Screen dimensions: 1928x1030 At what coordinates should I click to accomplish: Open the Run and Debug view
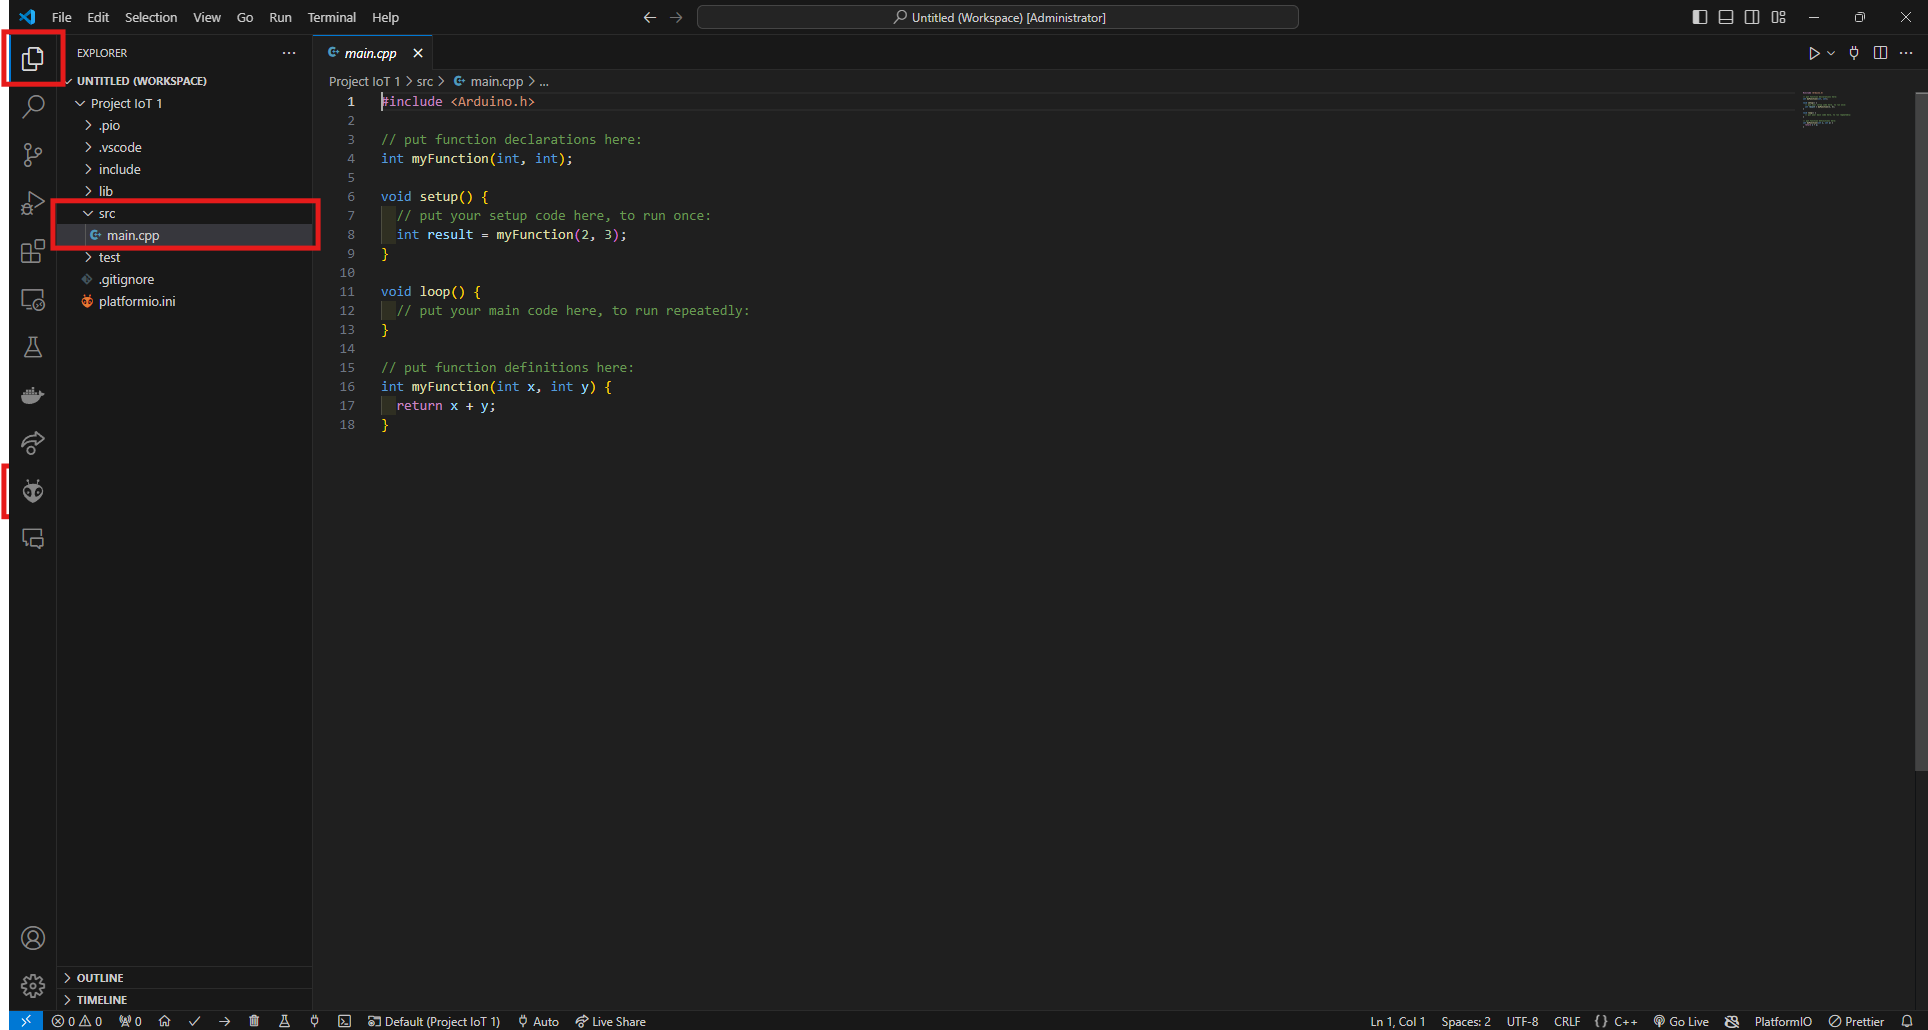[x=33, y=203]
